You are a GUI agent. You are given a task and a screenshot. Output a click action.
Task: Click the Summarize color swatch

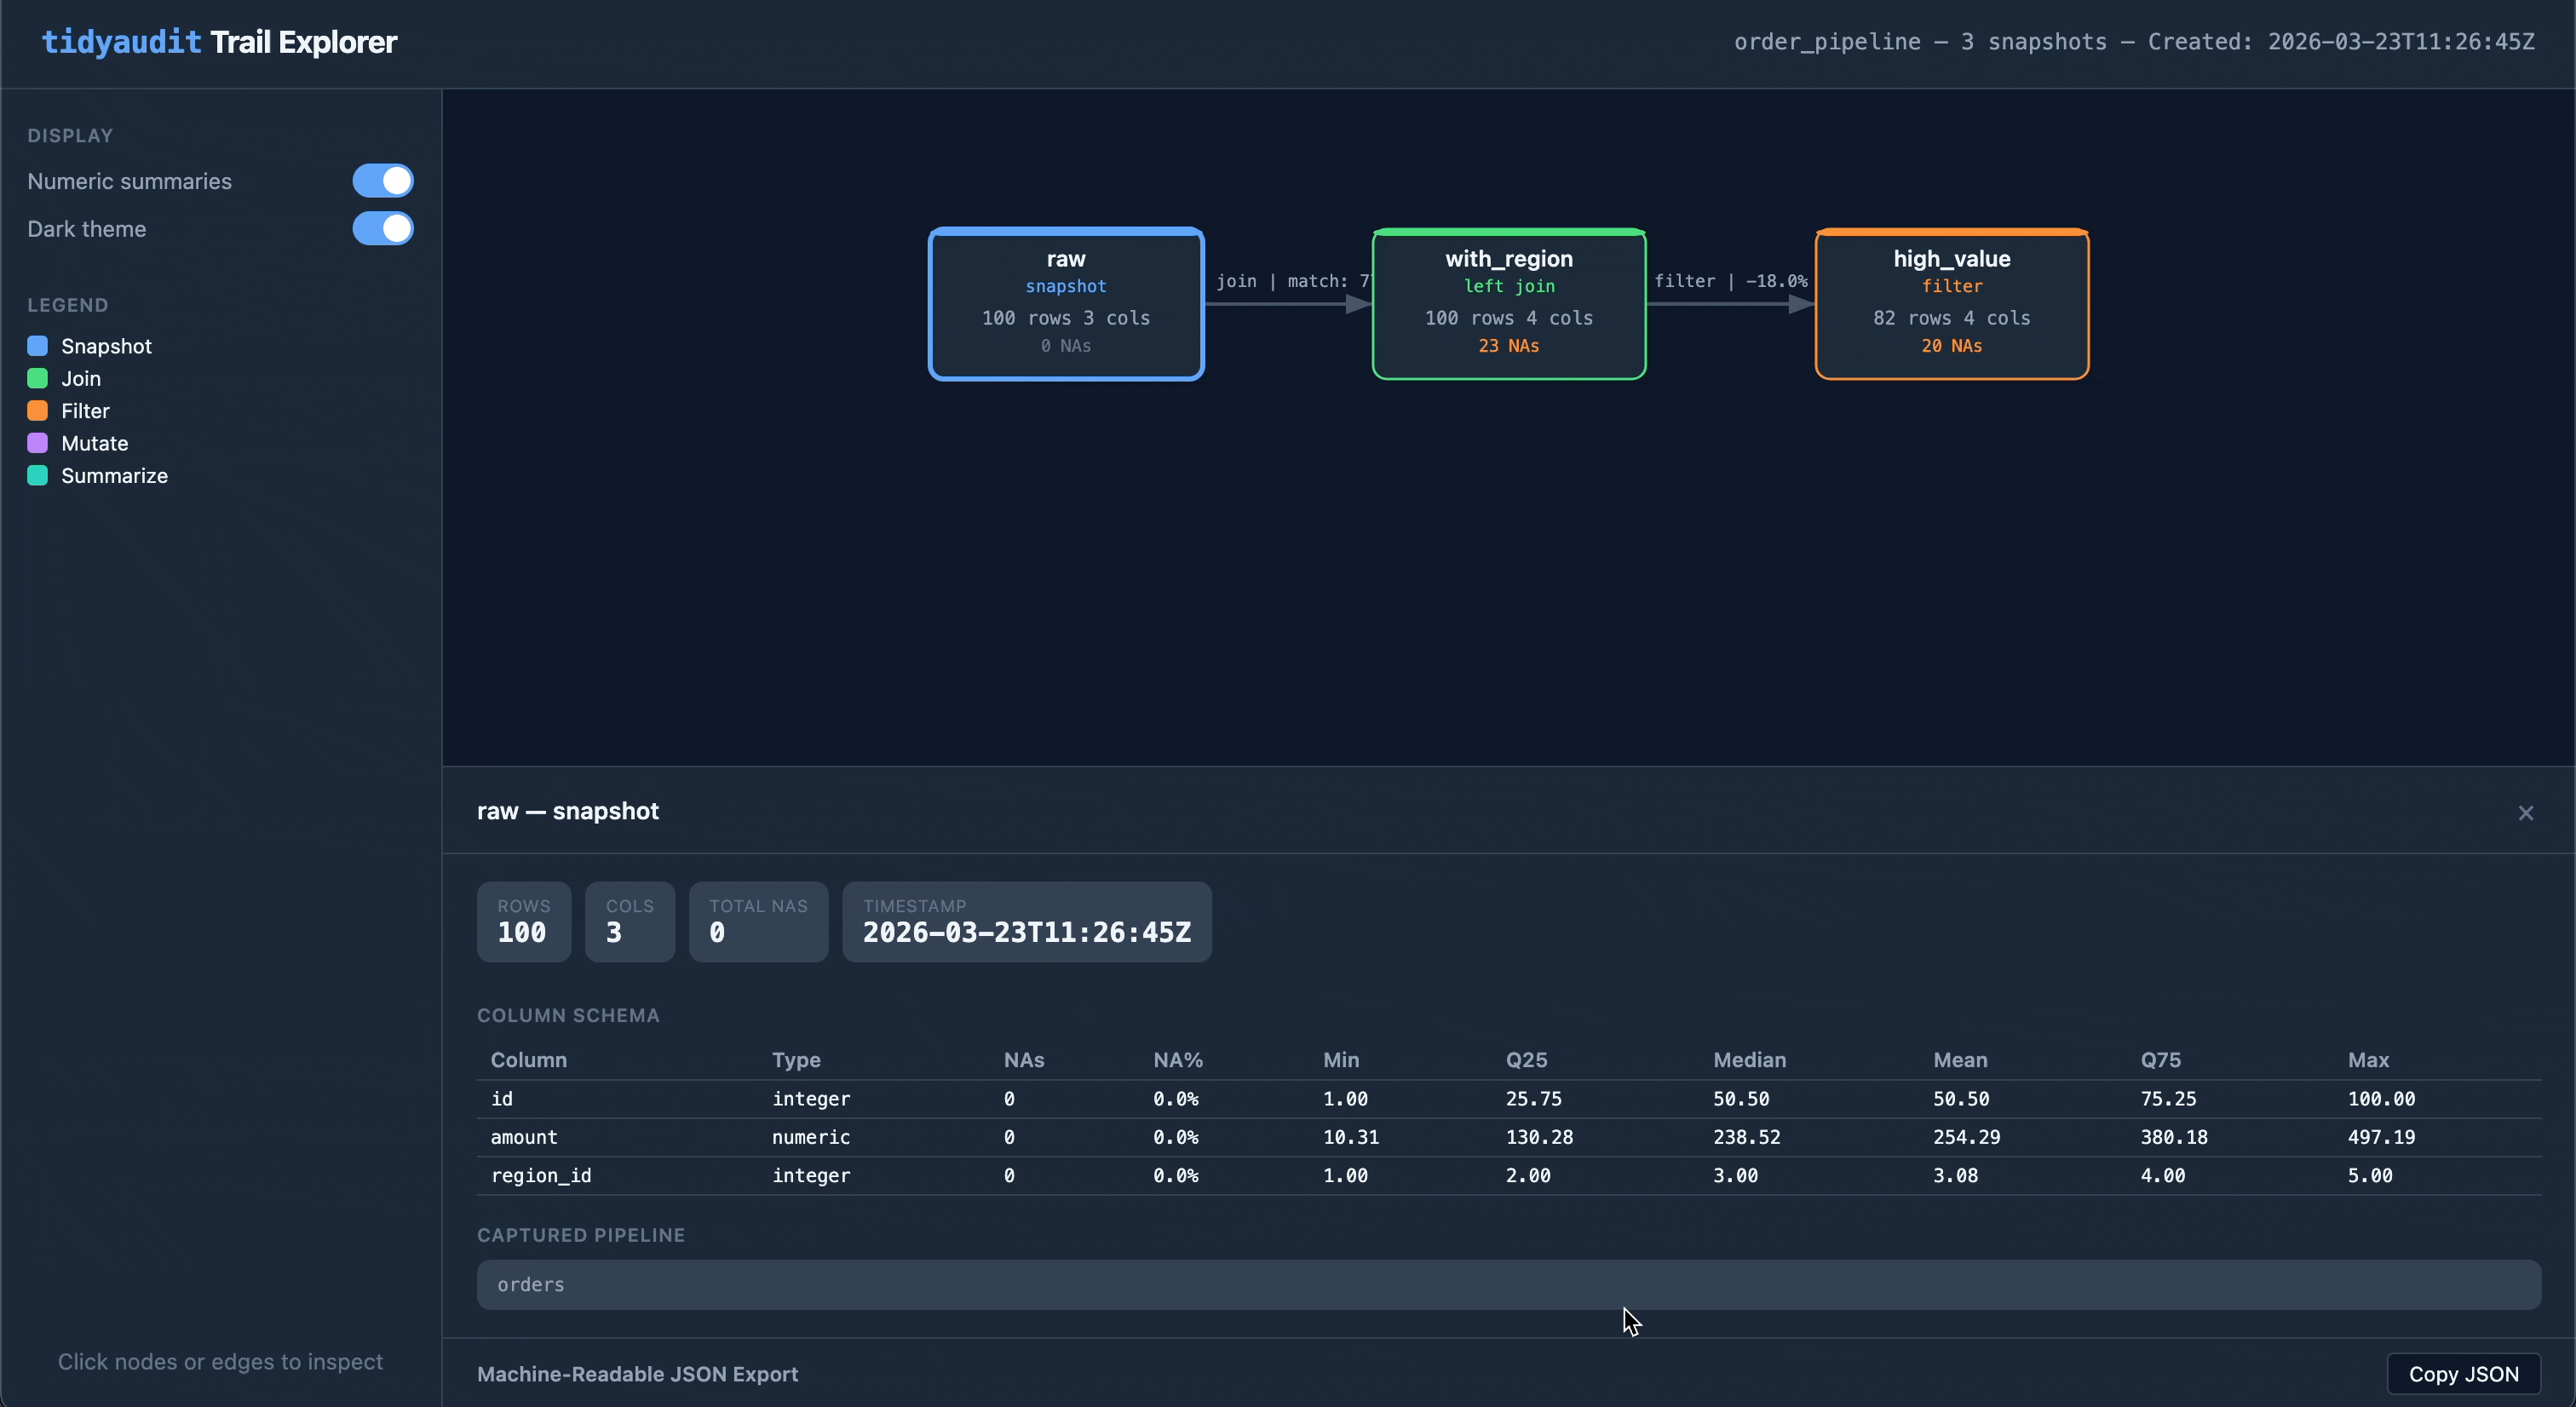tap(38, 475)
